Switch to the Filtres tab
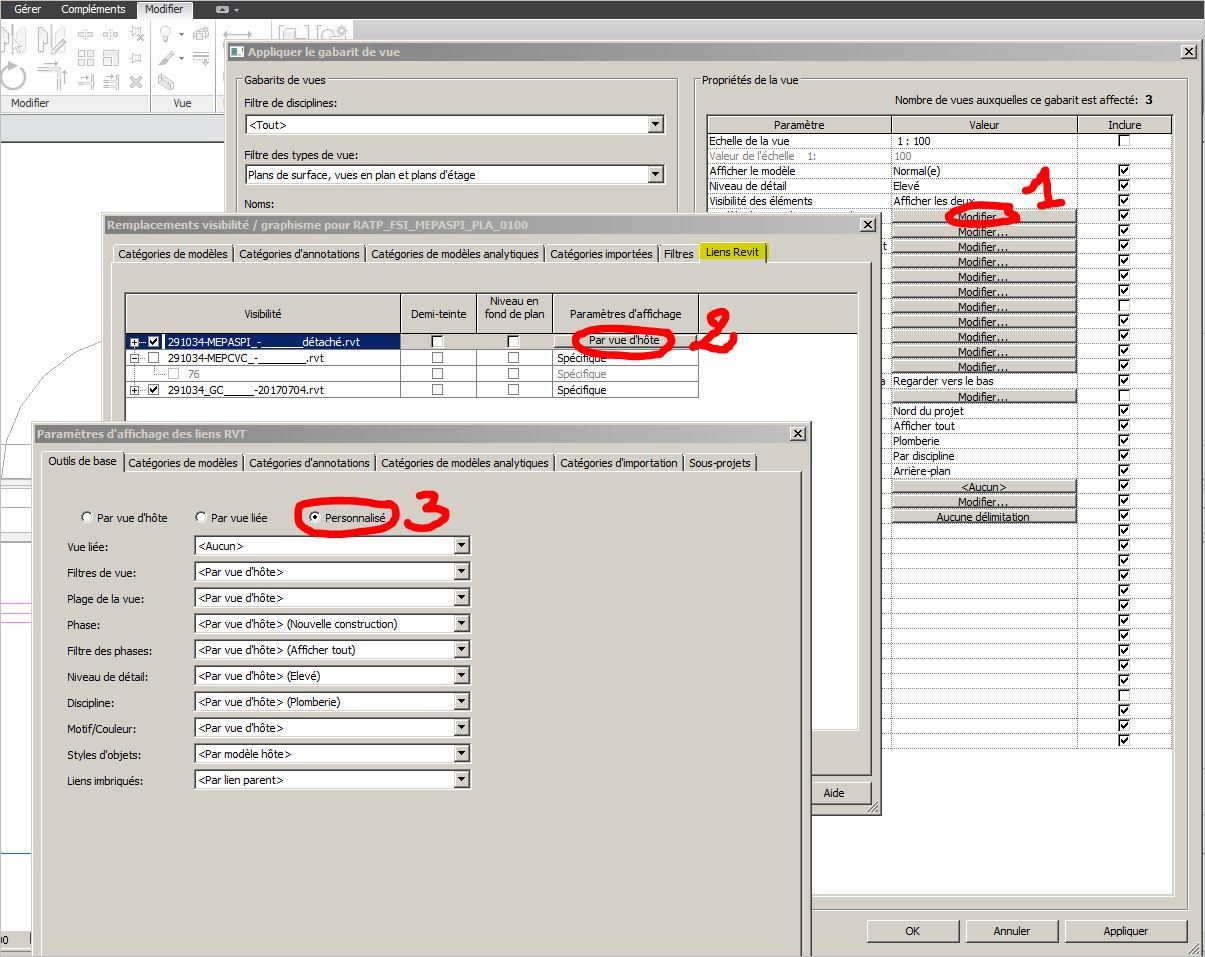Screen dimensions: 1205x957 678,254
